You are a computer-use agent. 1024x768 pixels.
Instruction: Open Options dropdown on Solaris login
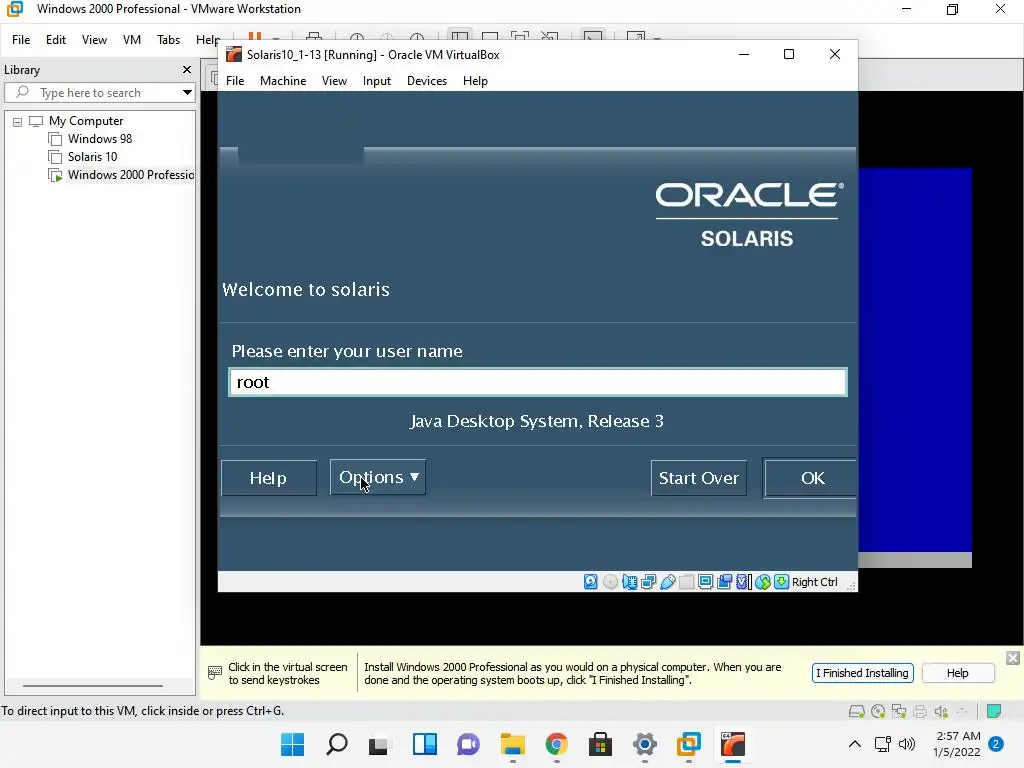(378, 477)
